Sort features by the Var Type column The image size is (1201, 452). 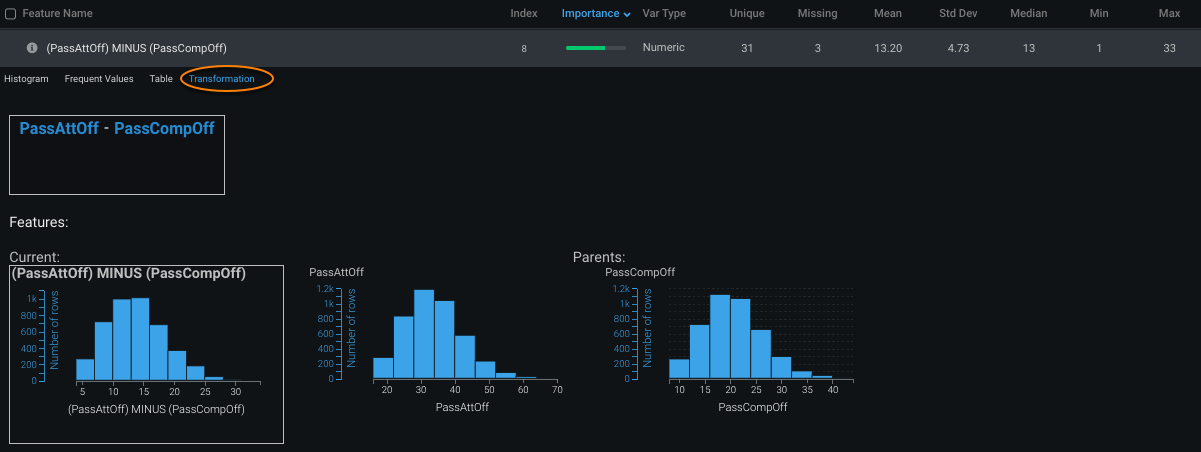664,14
